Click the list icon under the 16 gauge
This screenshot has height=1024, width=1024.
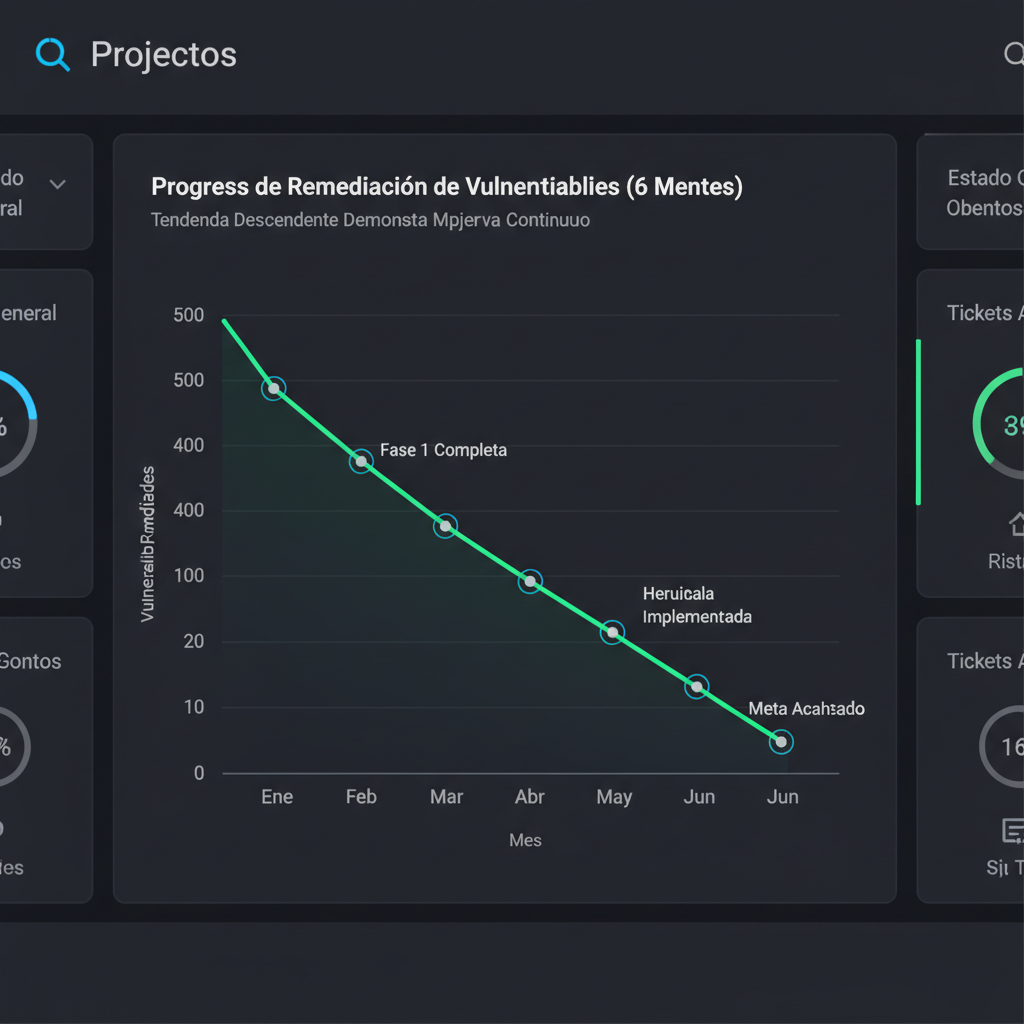click(x=1011, y=830)
